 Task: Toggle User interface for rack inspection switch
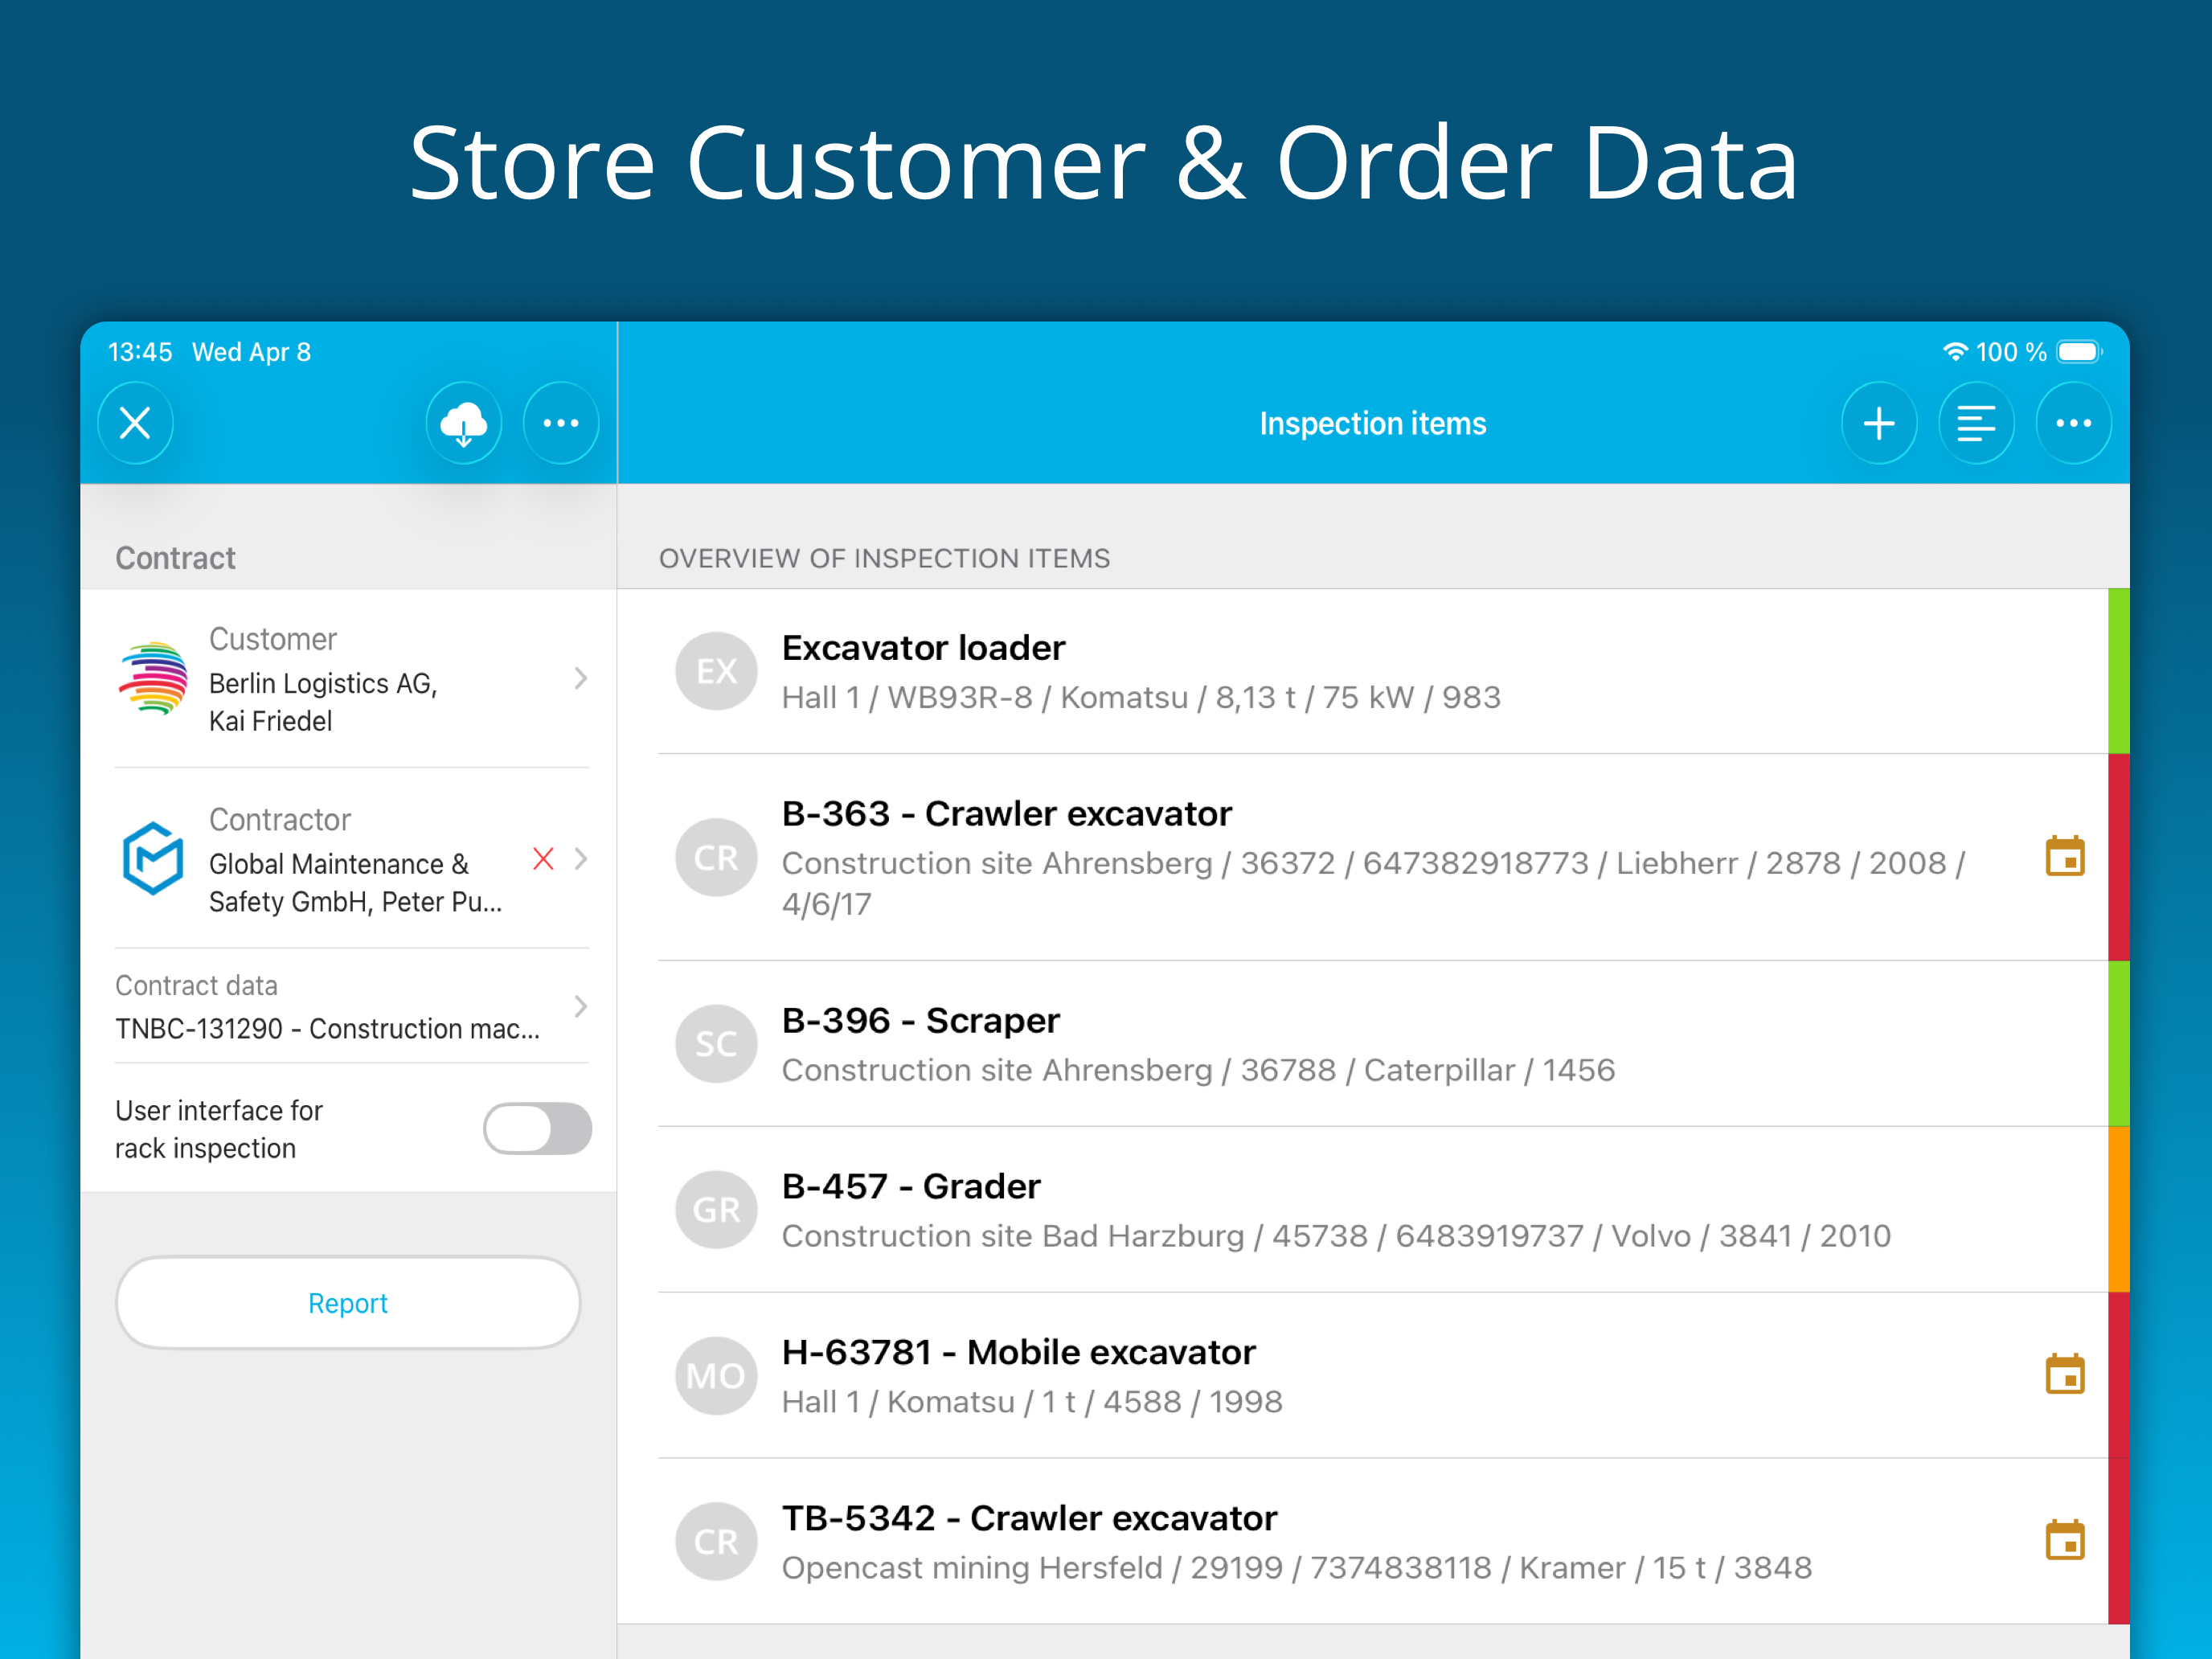point(538,1129)
